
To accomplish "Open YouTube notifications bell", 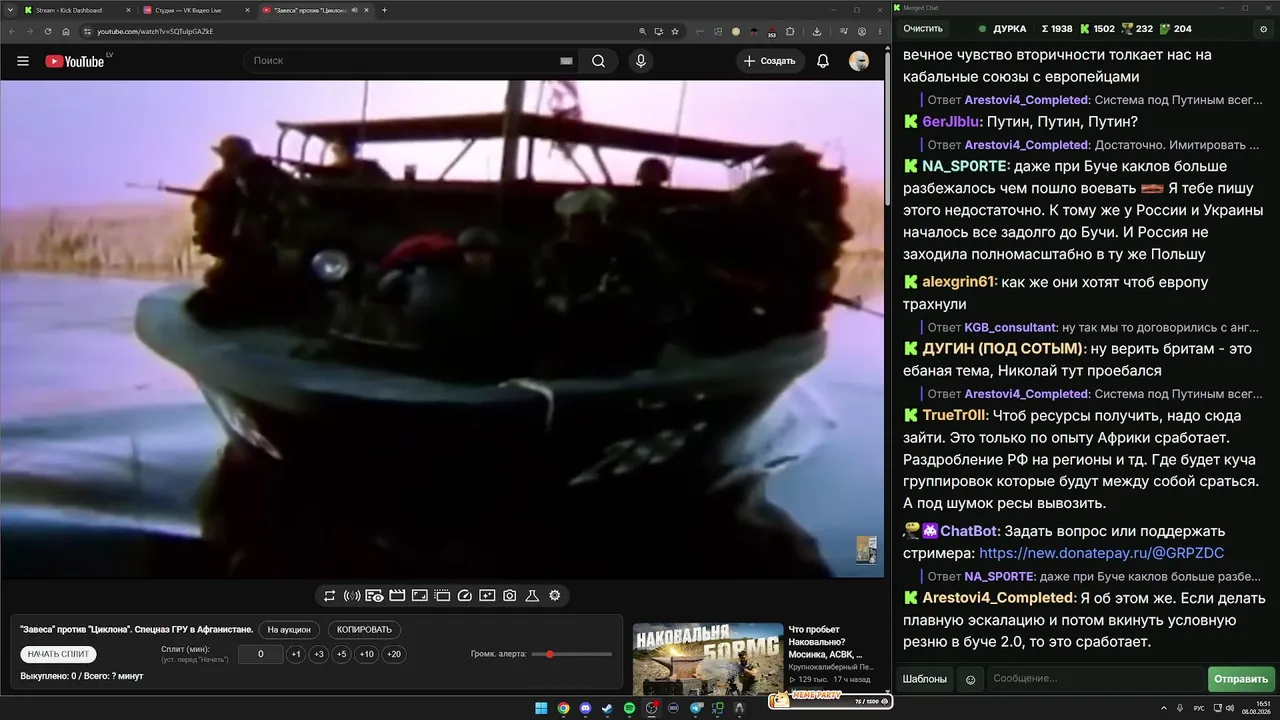I will point(823,61).
